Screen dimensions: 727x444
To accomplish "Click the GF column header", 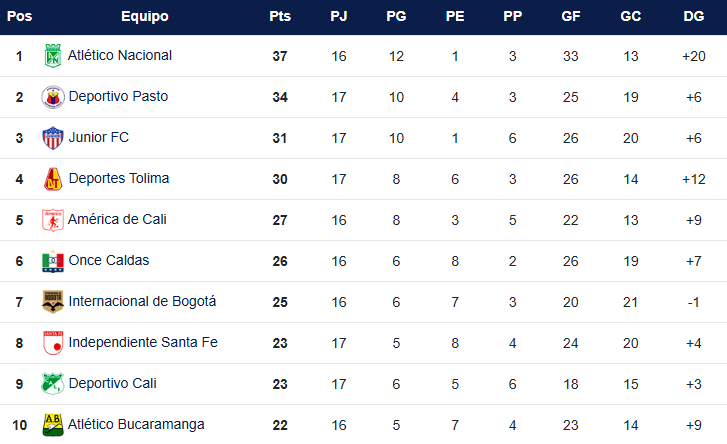I will coord(571,17).
